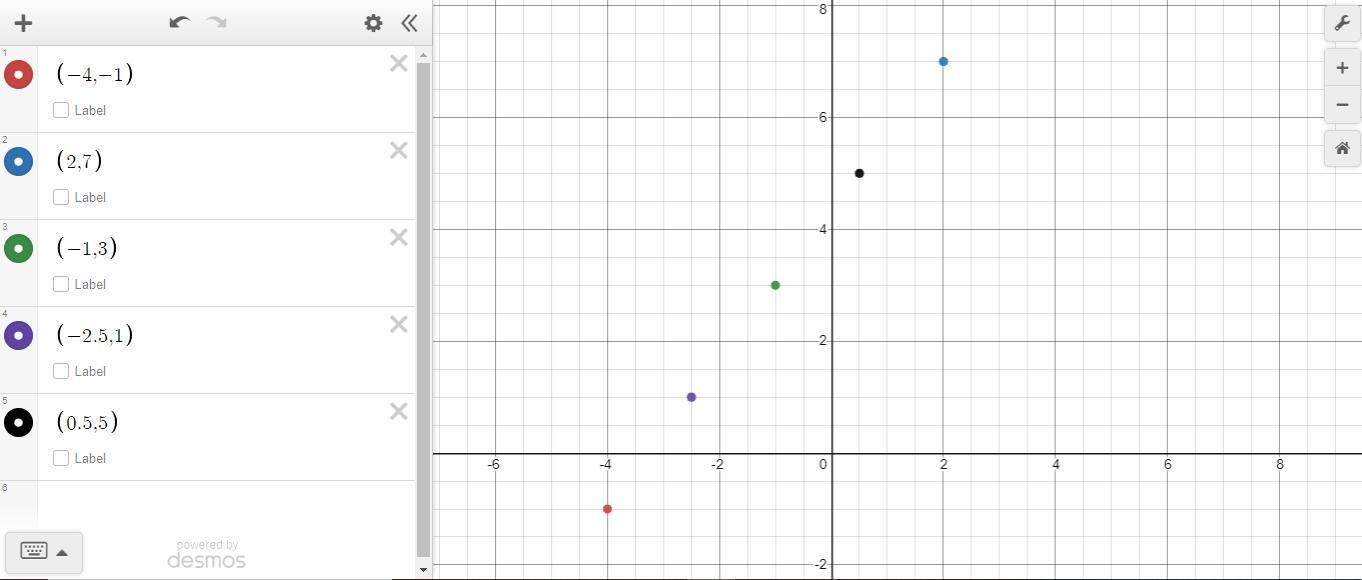Open graph settings wrench
Screen dimensions: 1362x580
point(1342,23)
